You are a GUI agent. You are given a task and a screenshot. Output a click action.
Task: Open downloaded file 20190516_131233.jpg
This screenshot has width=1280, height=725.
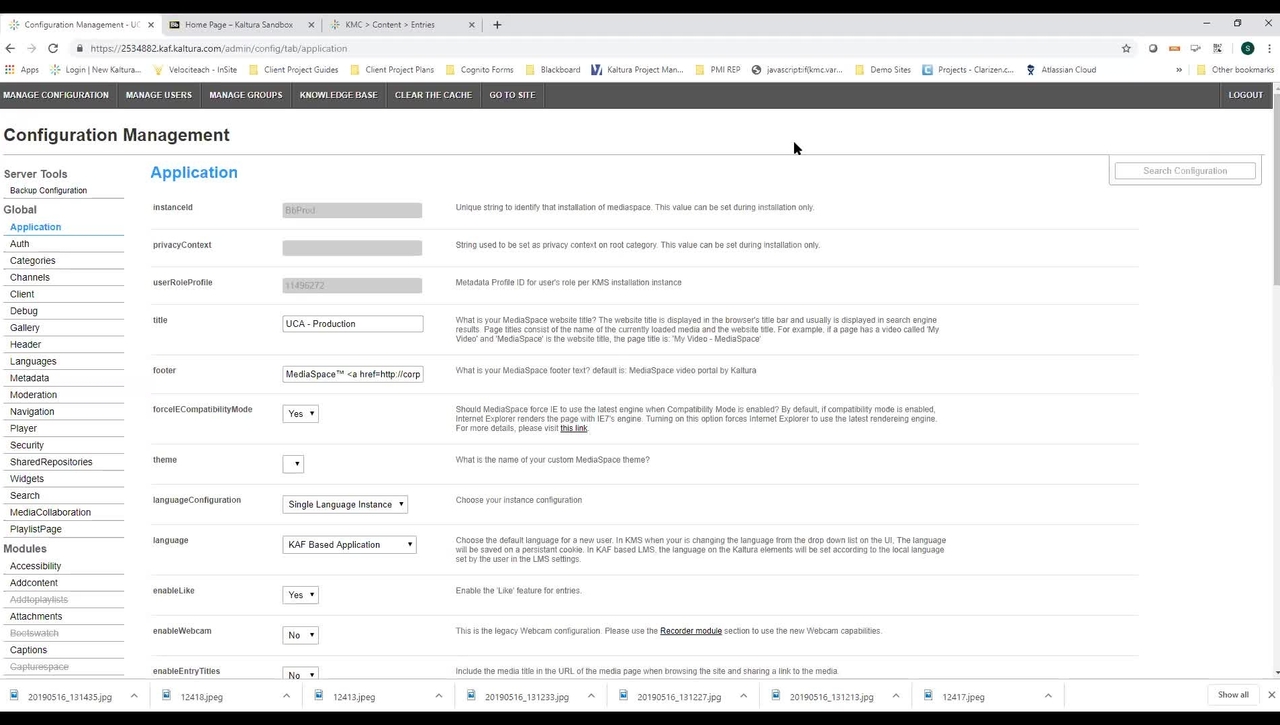pyautogui.click(x=527, y=697)
